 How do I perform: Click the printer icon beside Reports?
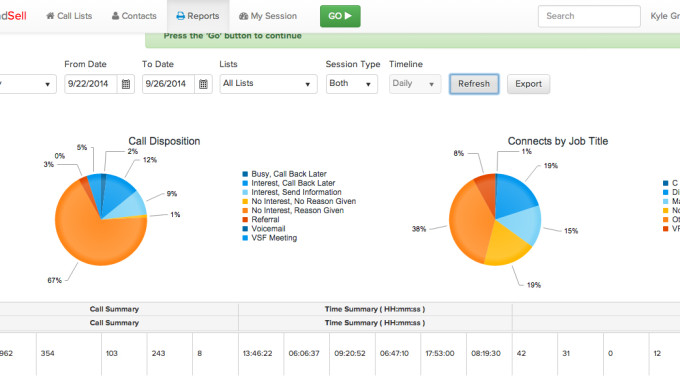[180, 16]
